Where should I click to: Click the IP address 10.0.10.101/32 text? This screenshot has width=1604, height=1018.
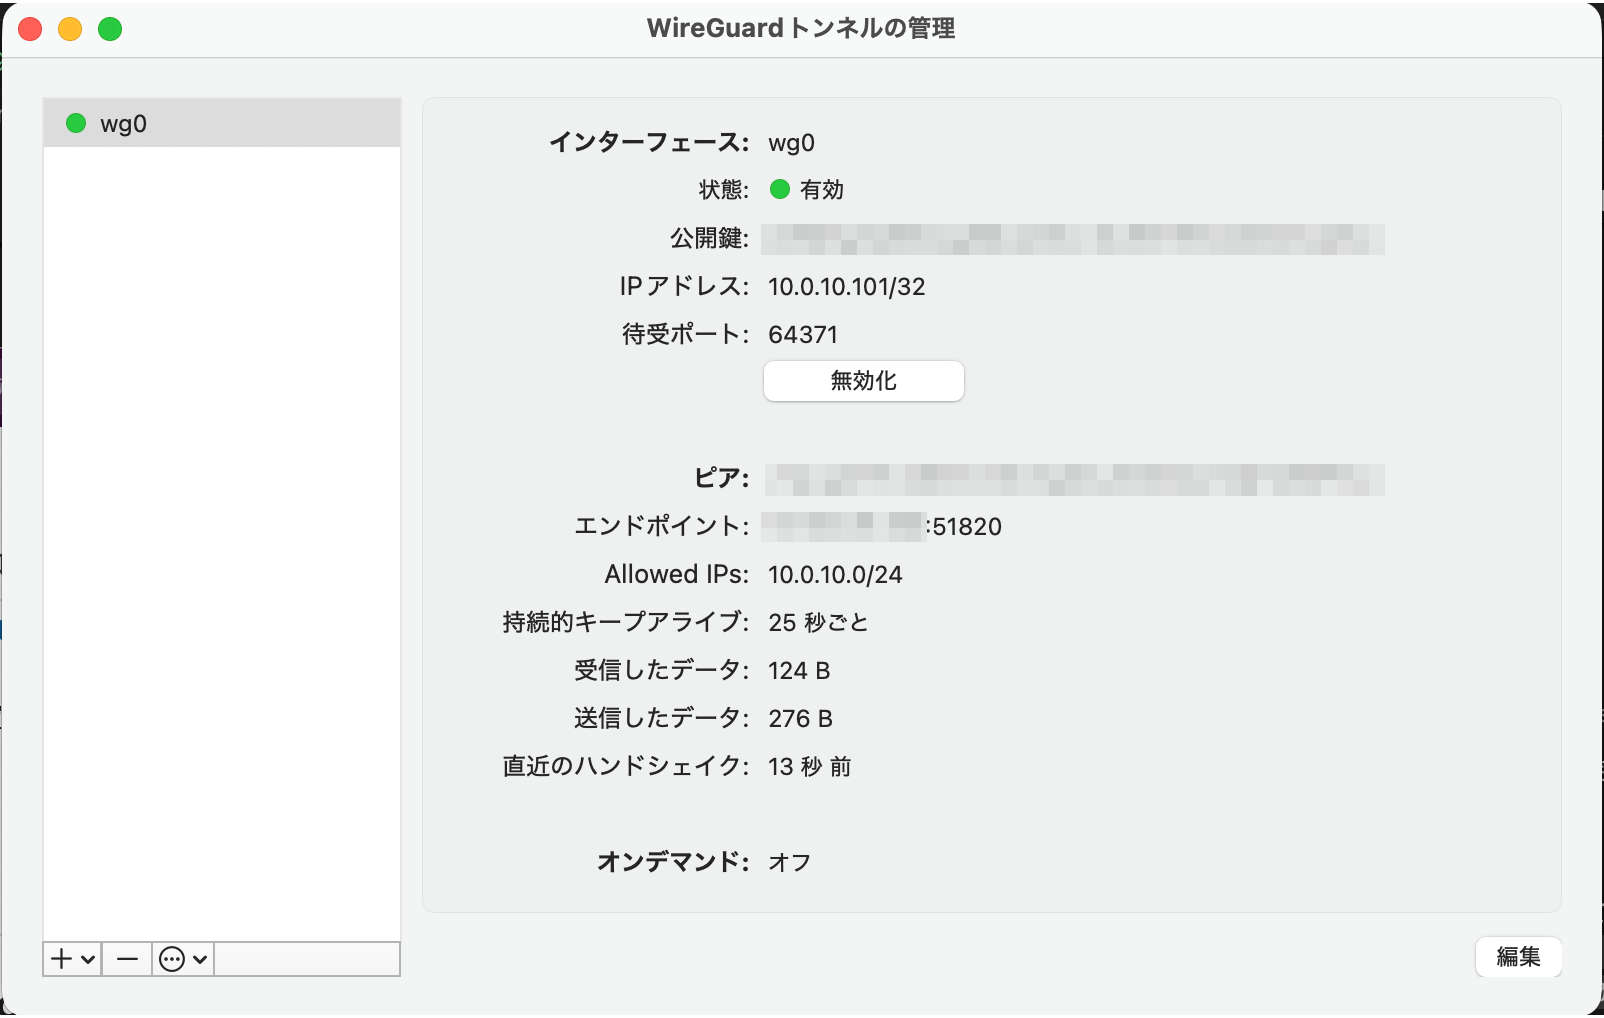846,287
